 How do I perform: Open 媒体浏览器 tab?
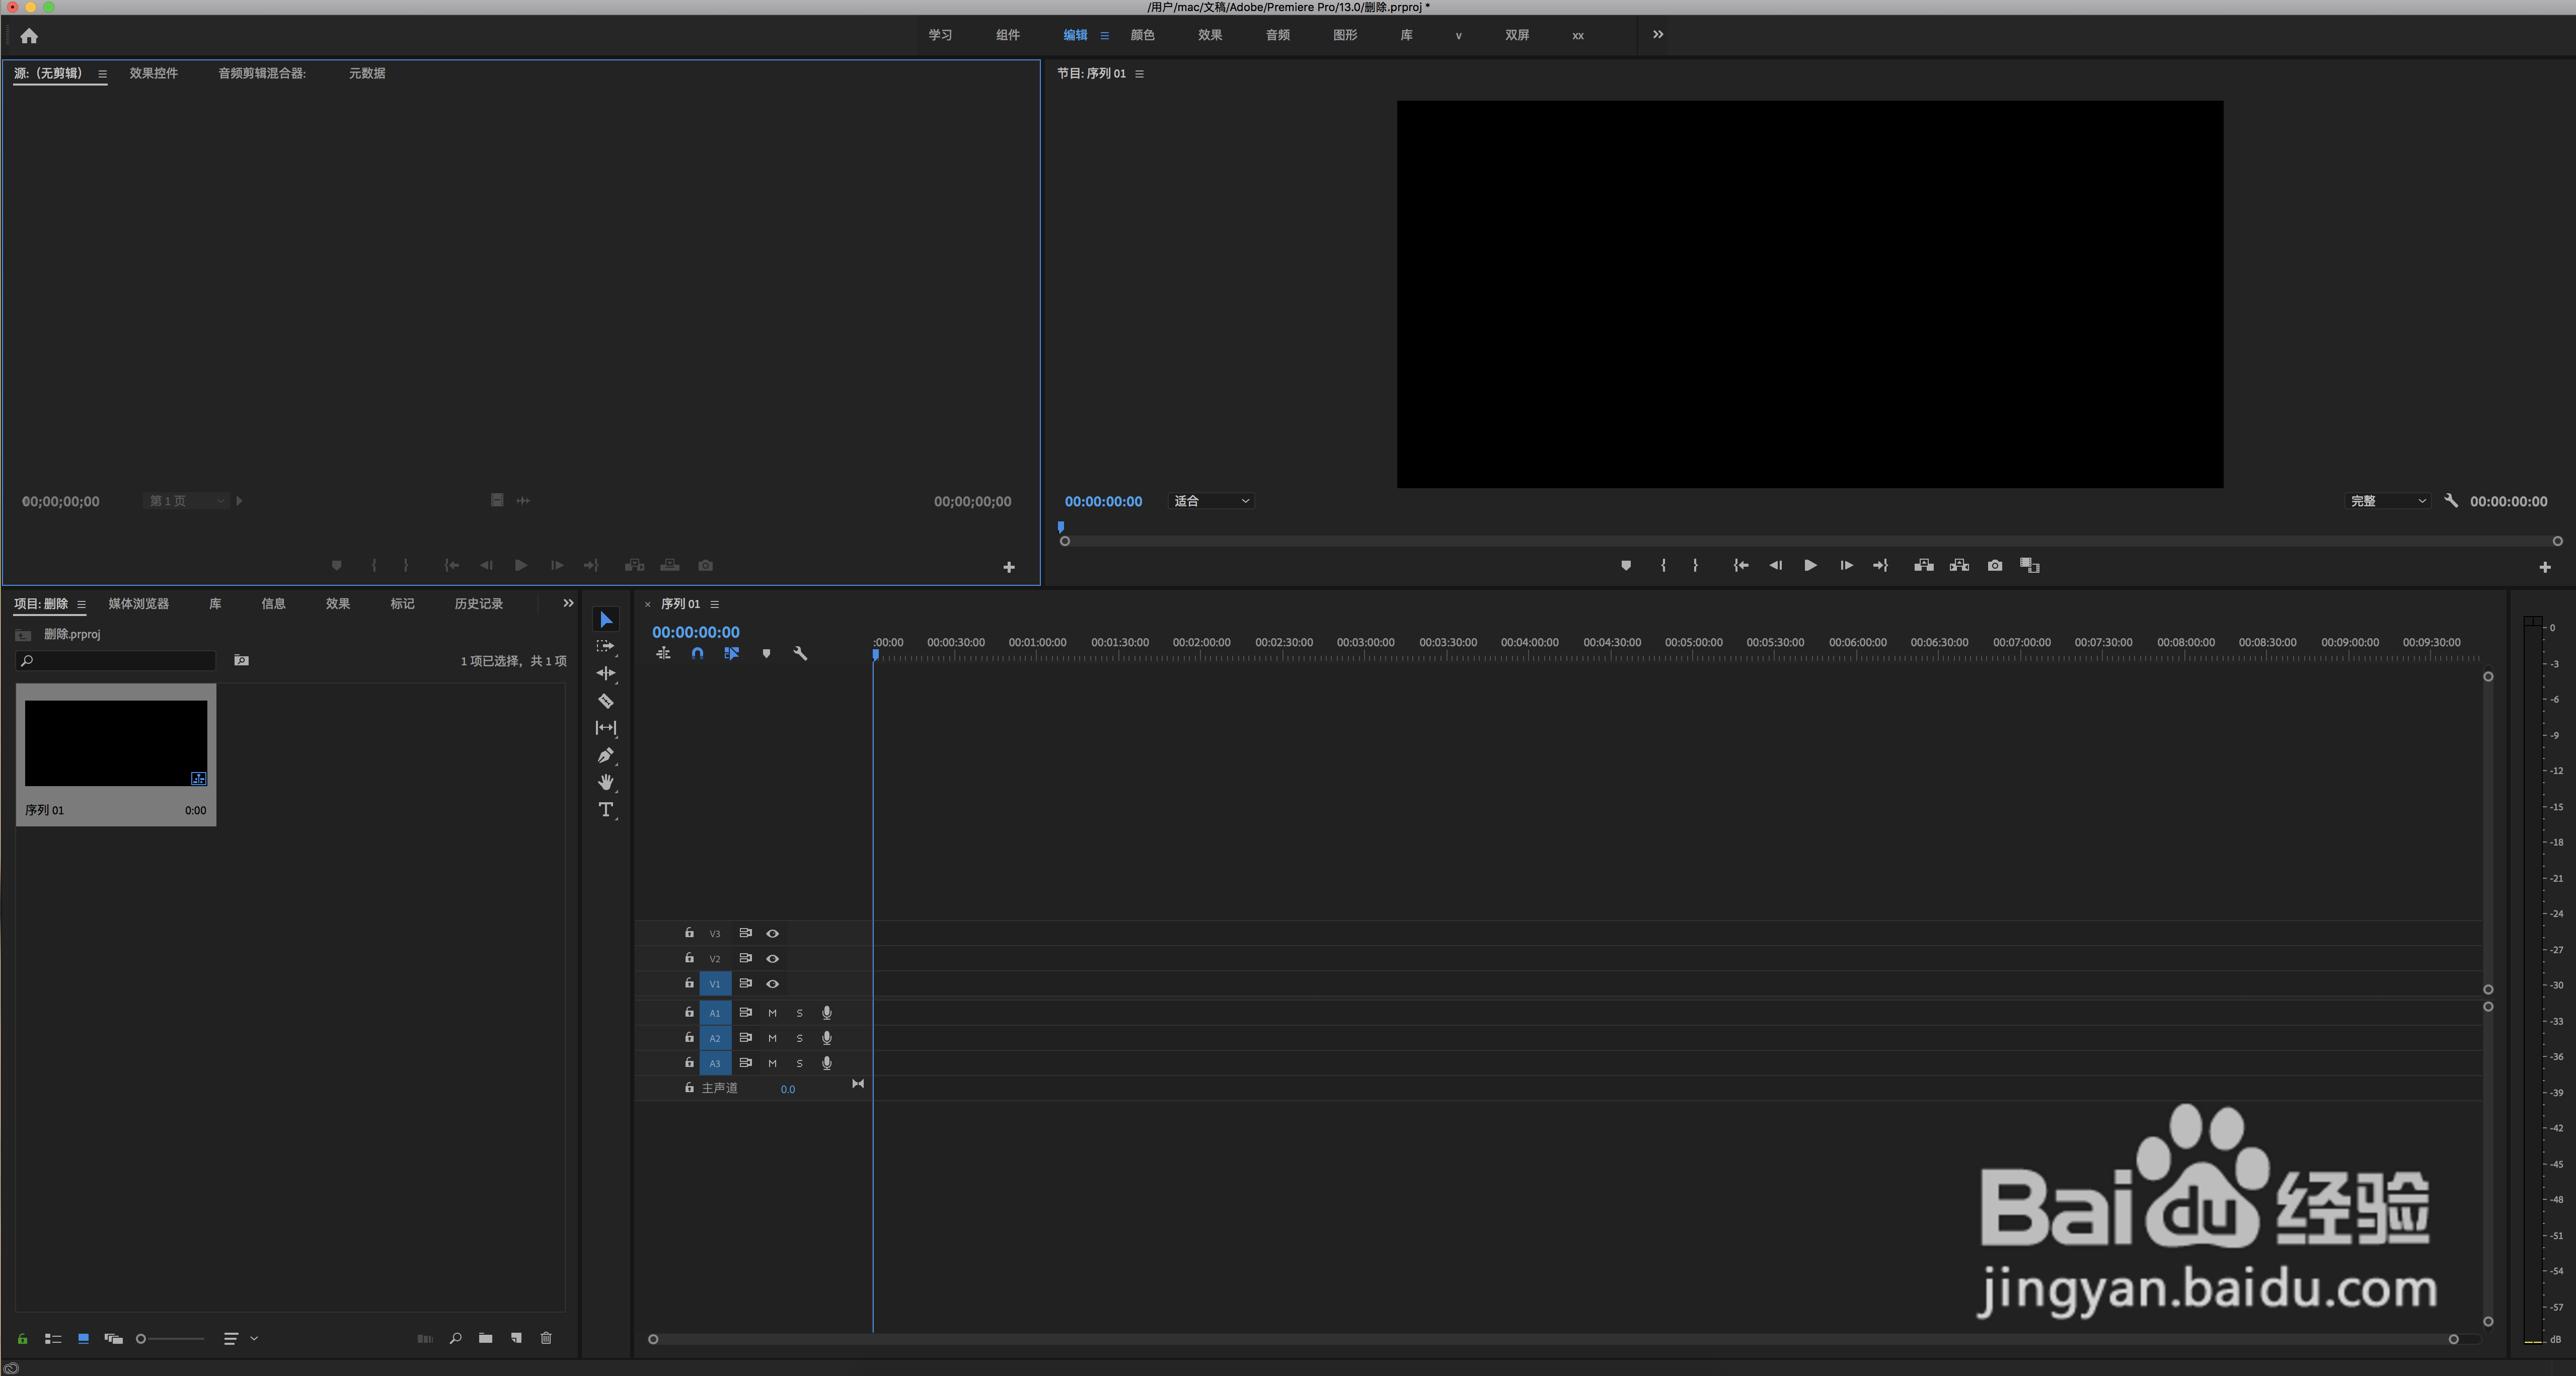coord(139,604)
